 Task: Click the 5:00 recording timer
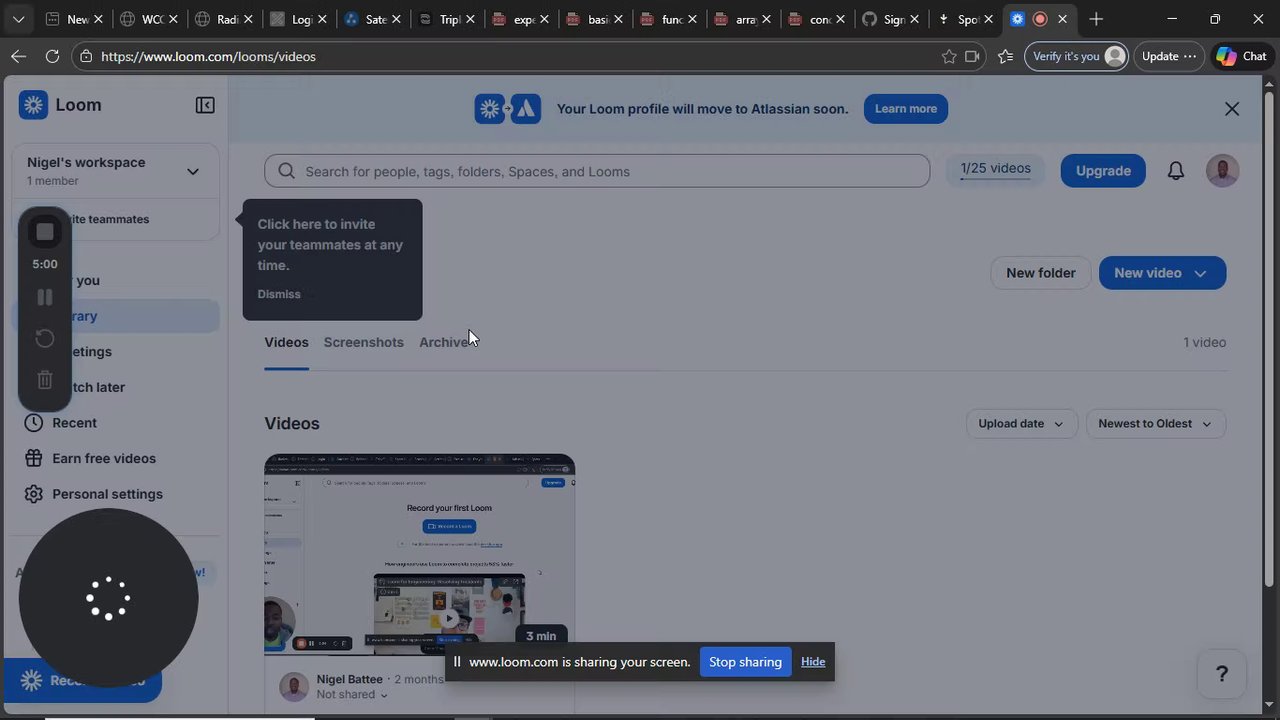click(45, 264)
